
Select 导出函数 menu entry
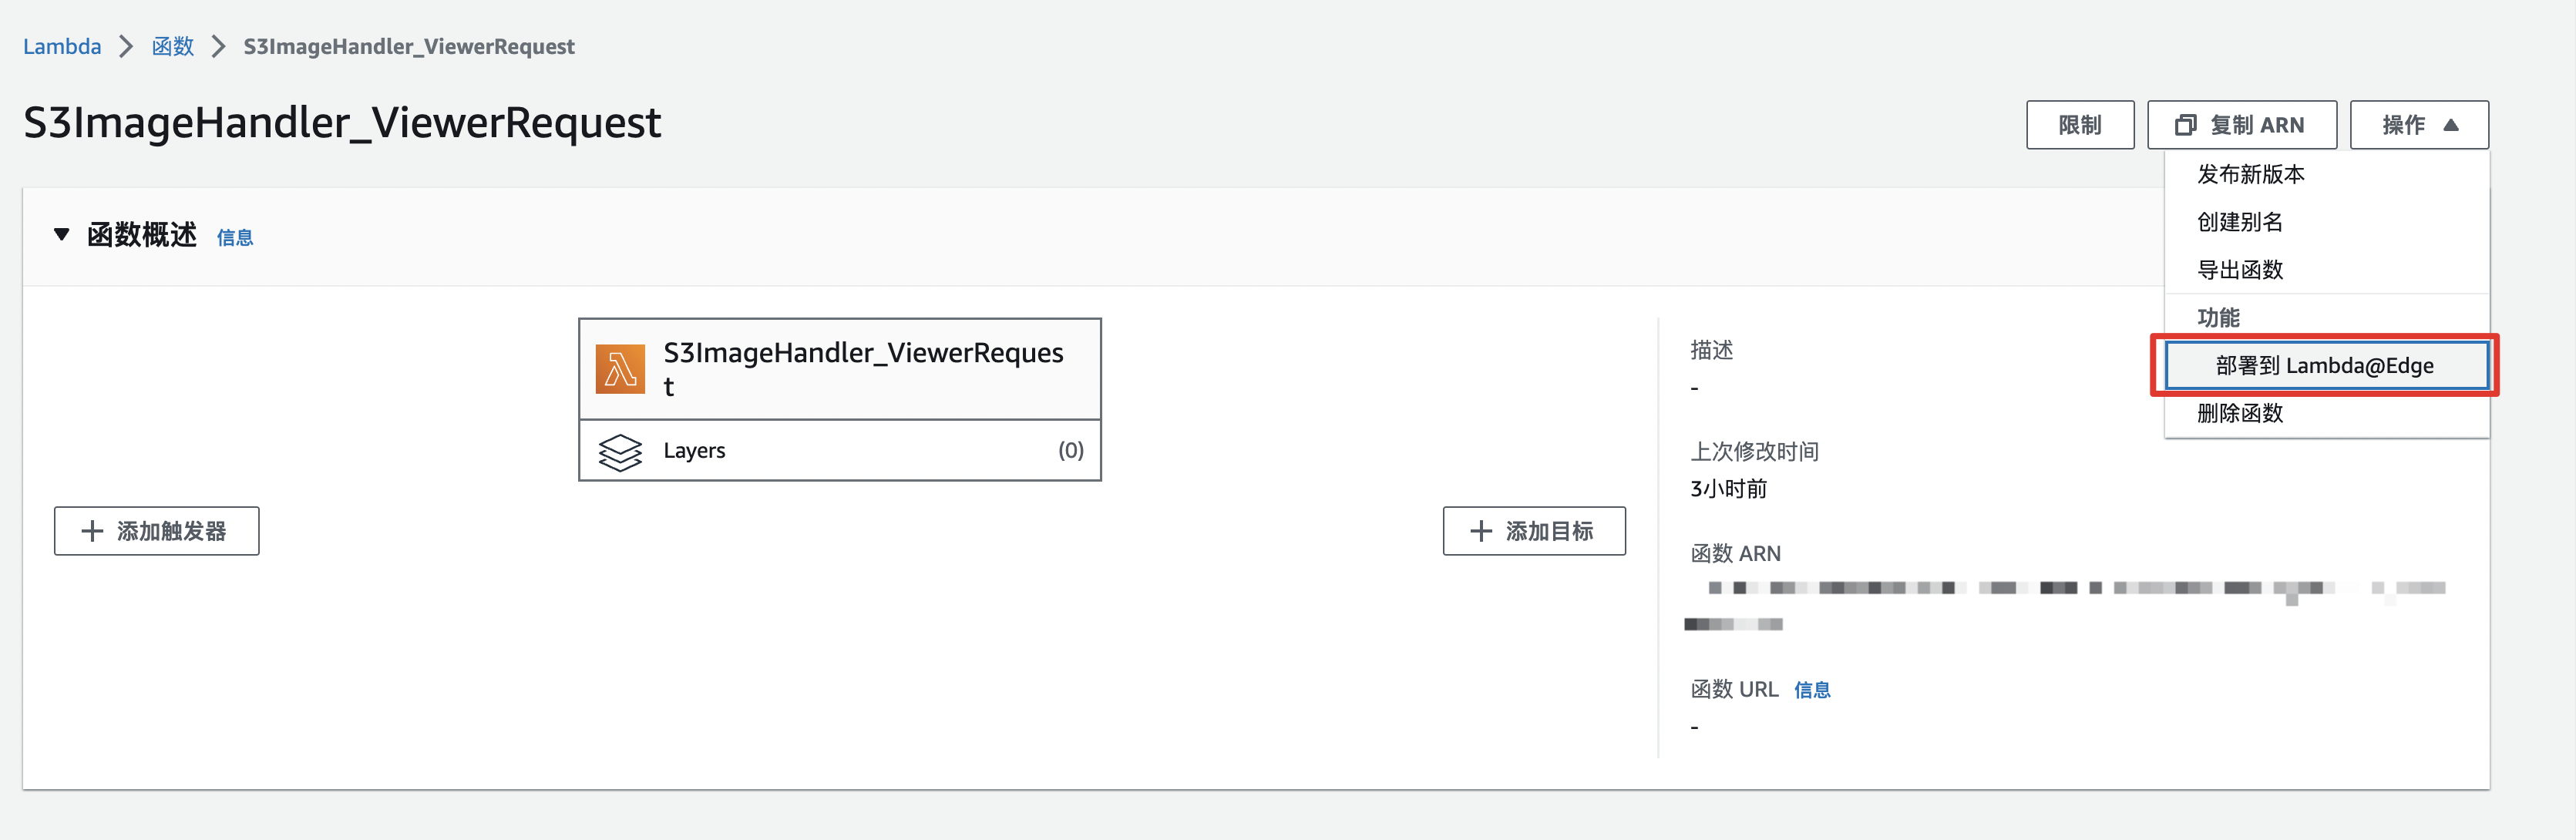pos(2239,270)
